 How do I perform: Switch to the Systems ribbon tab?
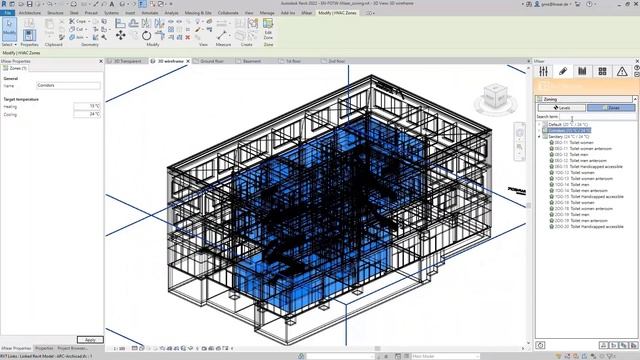tap(111, 13)
